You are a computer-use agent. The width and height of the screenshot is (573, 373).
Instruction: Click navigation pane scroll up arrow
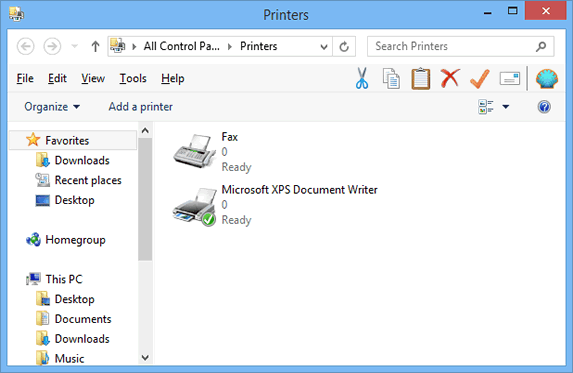(x=145, y=130)
